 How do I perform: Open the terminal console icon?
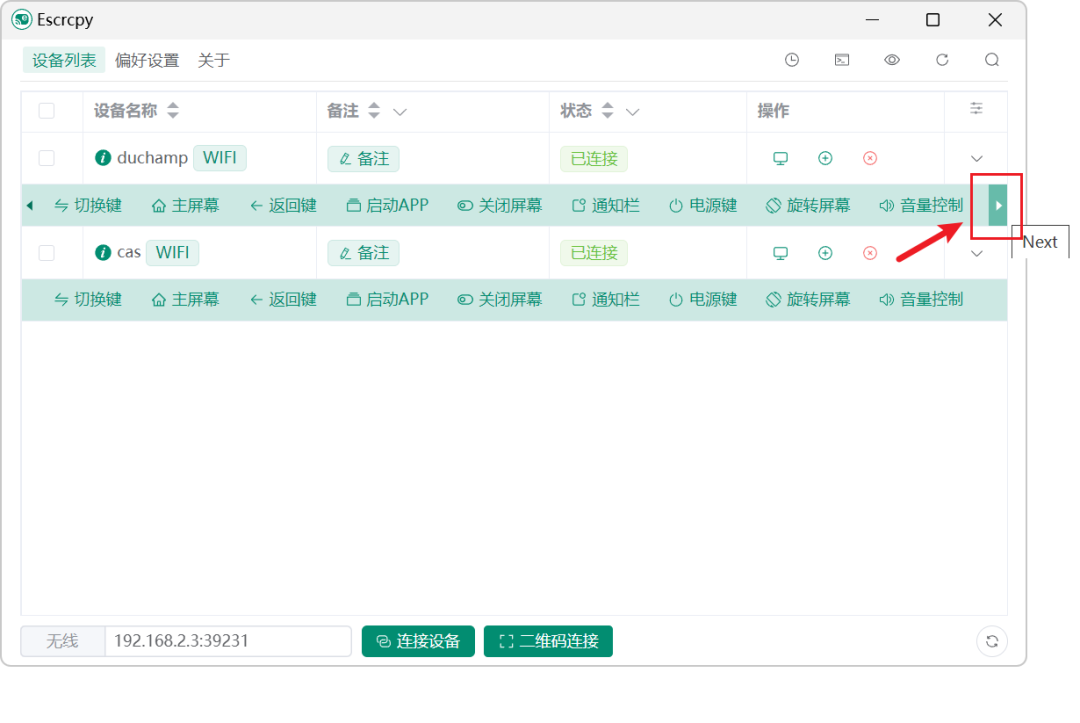coord(842,60)
